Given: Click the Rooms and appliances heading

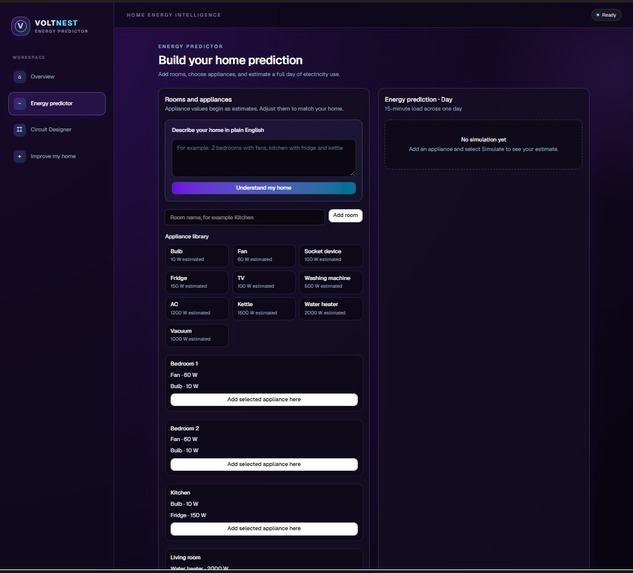Looking at the screenshot, I should pos(198,100).
